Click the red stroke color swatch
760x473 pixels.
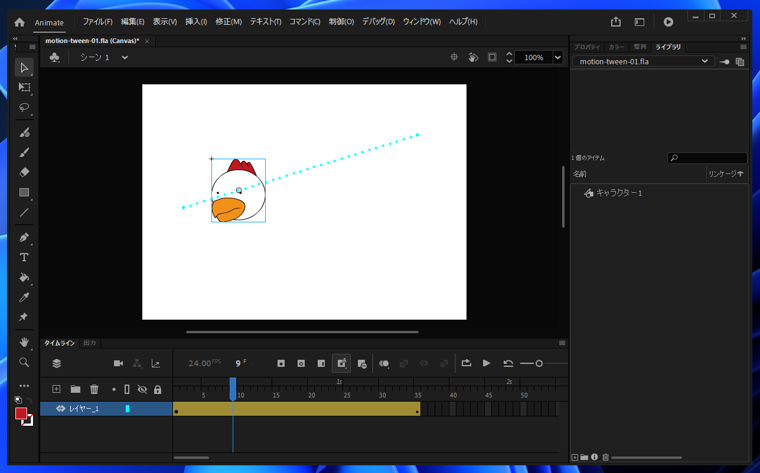click(x=21, y=413)
